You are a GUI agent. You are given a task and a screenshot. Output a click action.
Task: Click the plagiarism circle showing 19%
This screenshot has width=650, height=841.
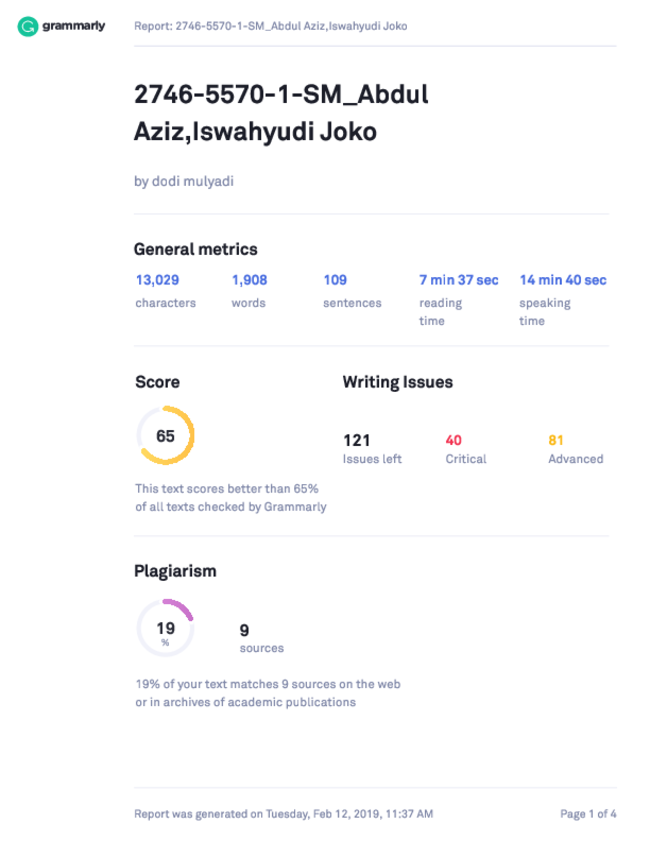(x=165, y=628)
